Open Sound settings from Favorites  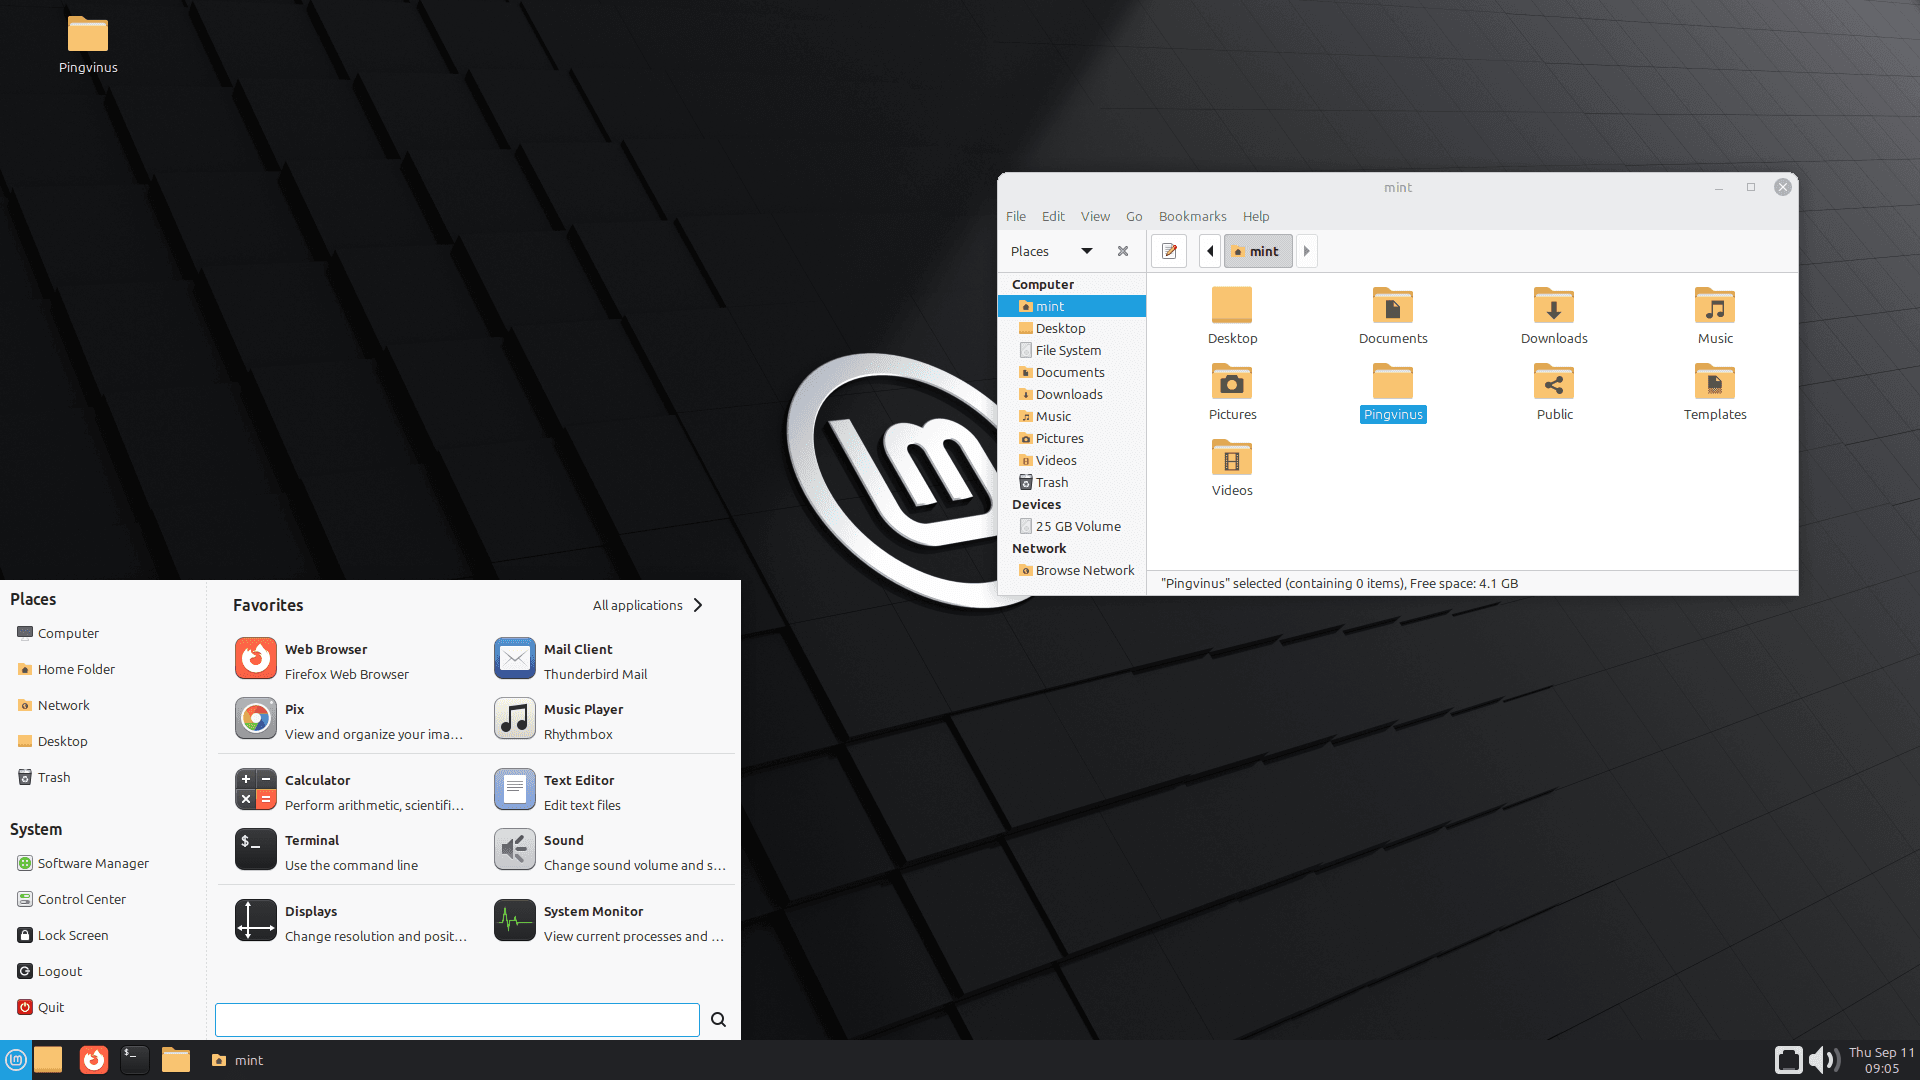tap(562, 840)
